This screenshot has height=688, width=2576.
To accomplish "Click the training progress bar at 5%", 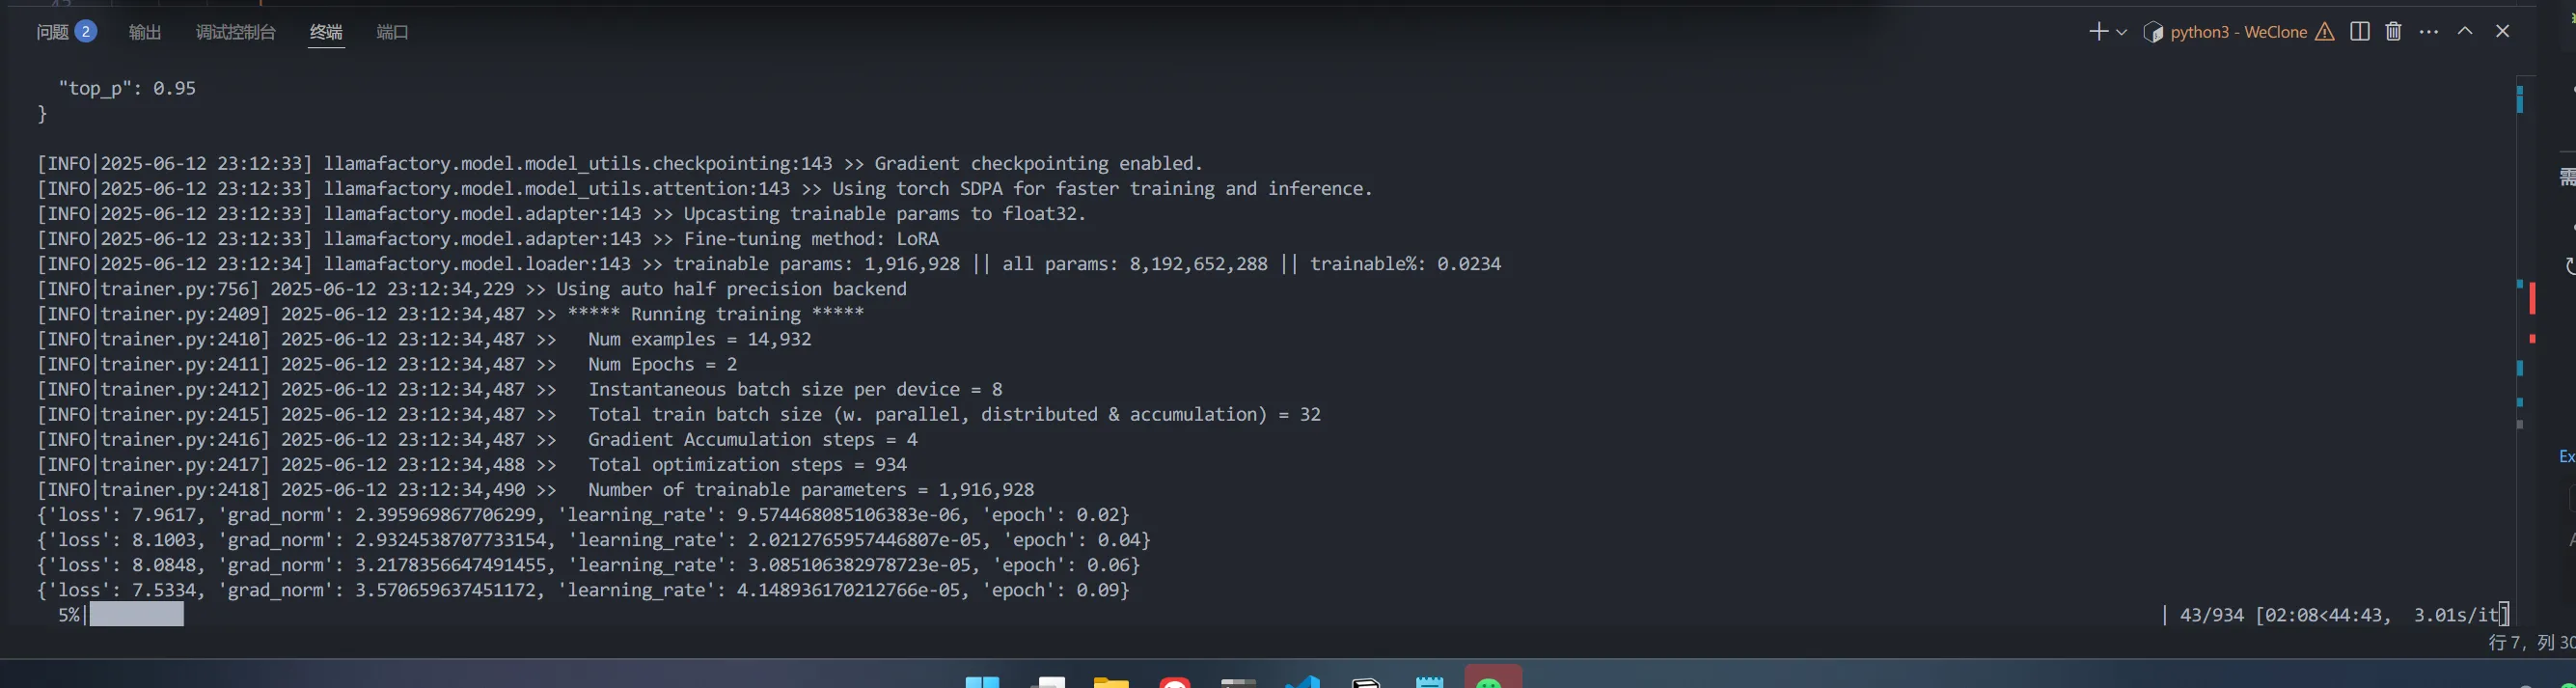I will coord(137,614).
